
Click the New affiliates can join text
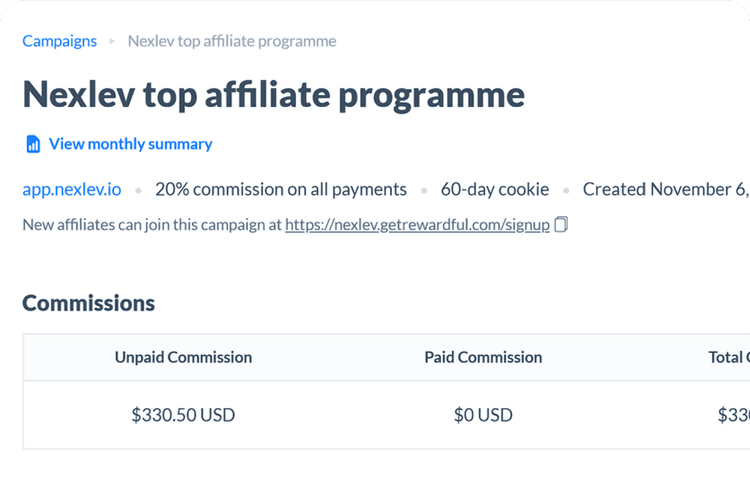coord(152,224)
